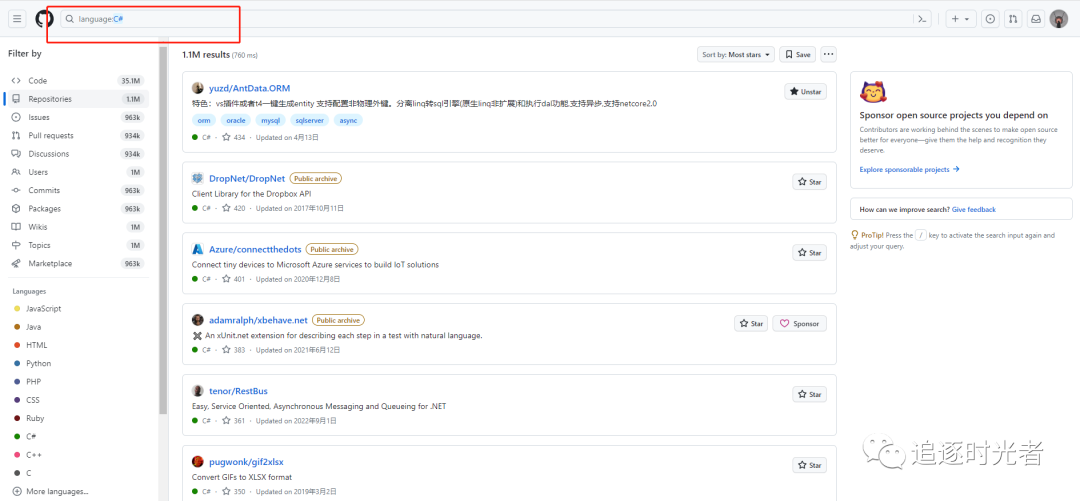Open the Sort by Most stars dropdown
Viewport: 1080px width, 501px height.
tap(736, 54)
